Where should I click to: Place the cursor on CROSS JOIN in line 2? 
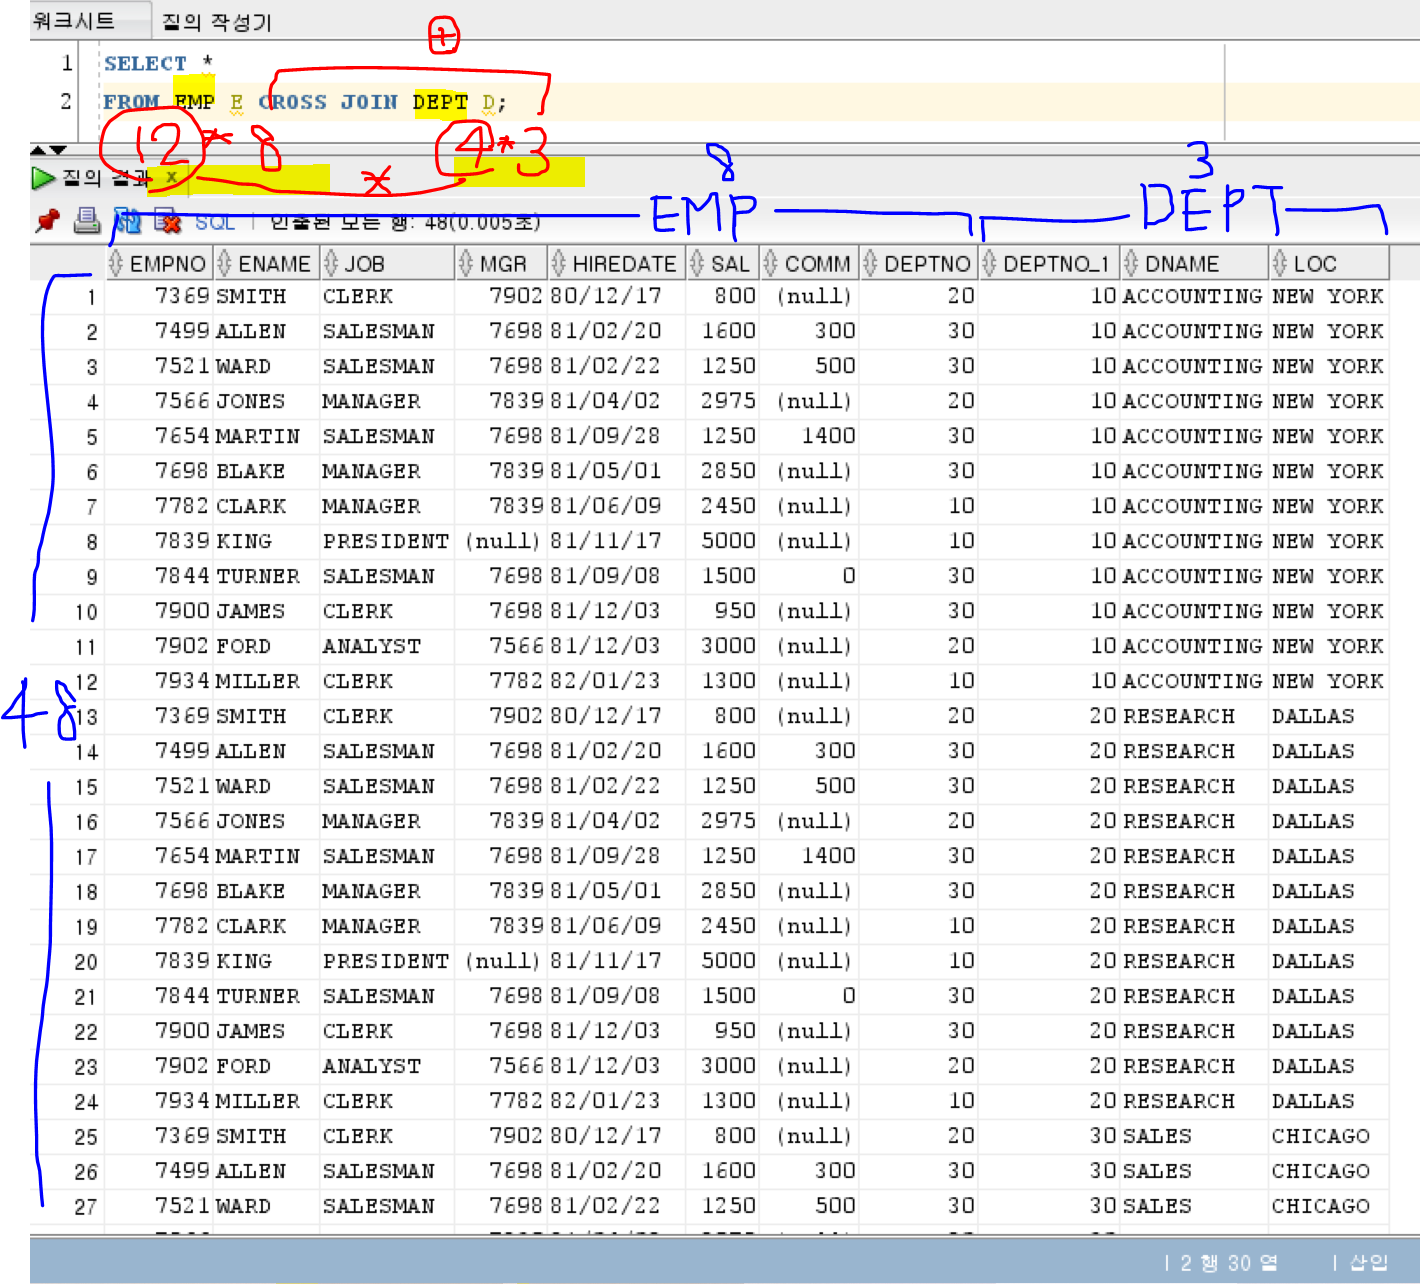[328, 102]
